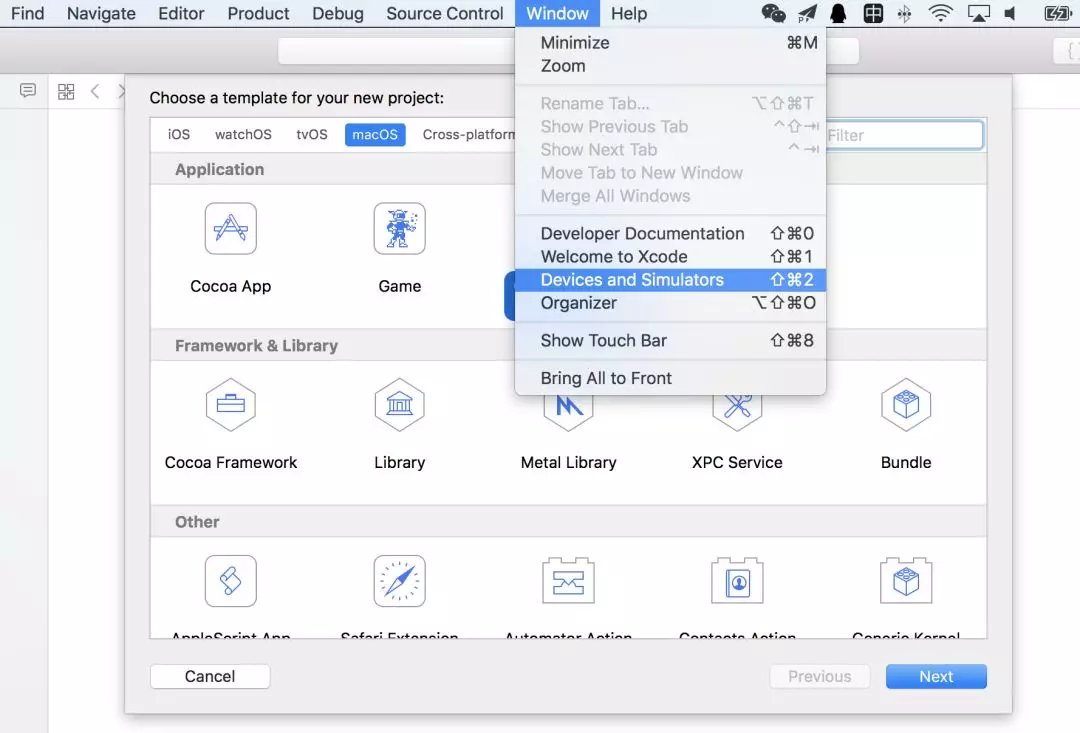Image resolution: width=1080 pixels, height=733 pixels.
Task: Click the Metal Library label
Action: coord(568,462)
